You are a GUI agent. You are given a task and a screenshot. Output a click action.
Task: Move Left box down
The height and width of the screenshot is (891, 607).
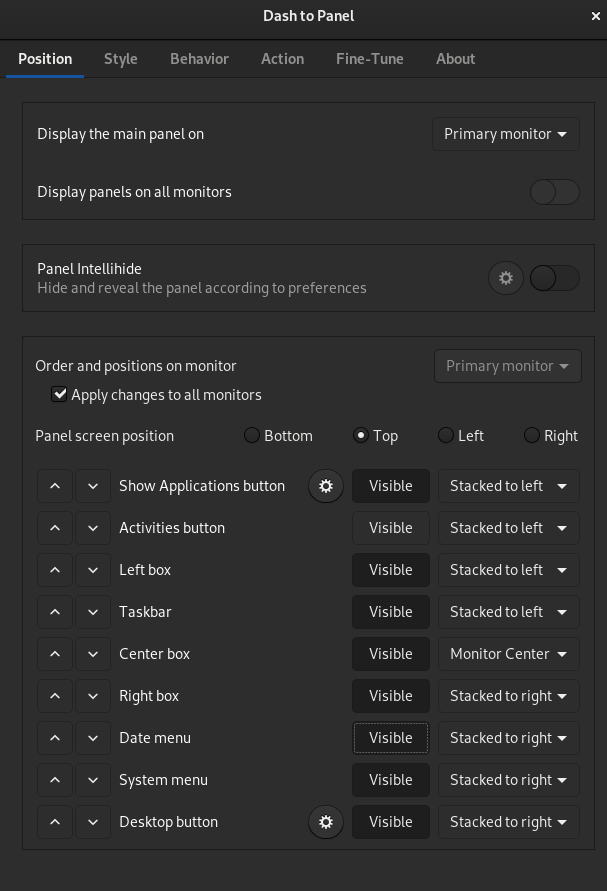point(93,570)
